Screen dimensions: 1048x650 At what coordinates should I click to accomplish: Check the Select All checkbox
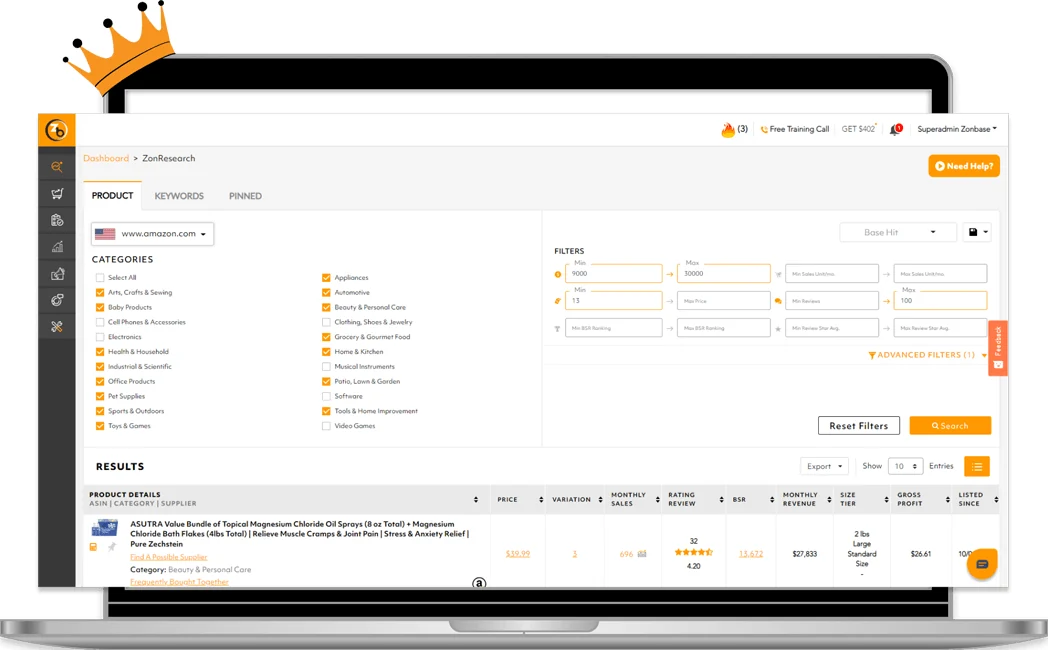point(100,278)
